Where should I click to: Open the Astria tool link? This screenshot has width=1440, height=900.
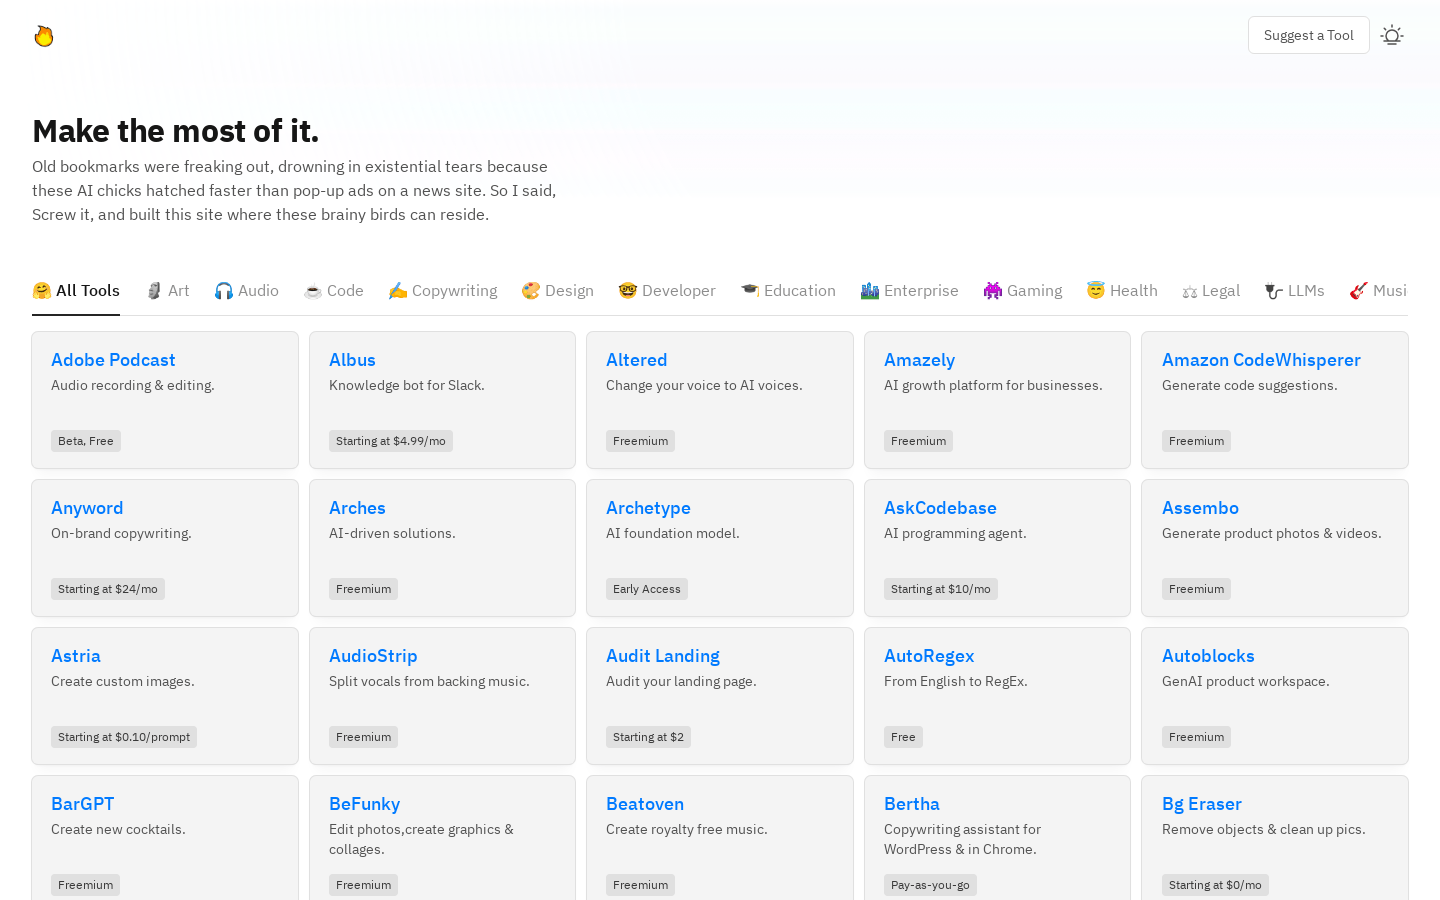pyautogui.click(x=76, y=656)
